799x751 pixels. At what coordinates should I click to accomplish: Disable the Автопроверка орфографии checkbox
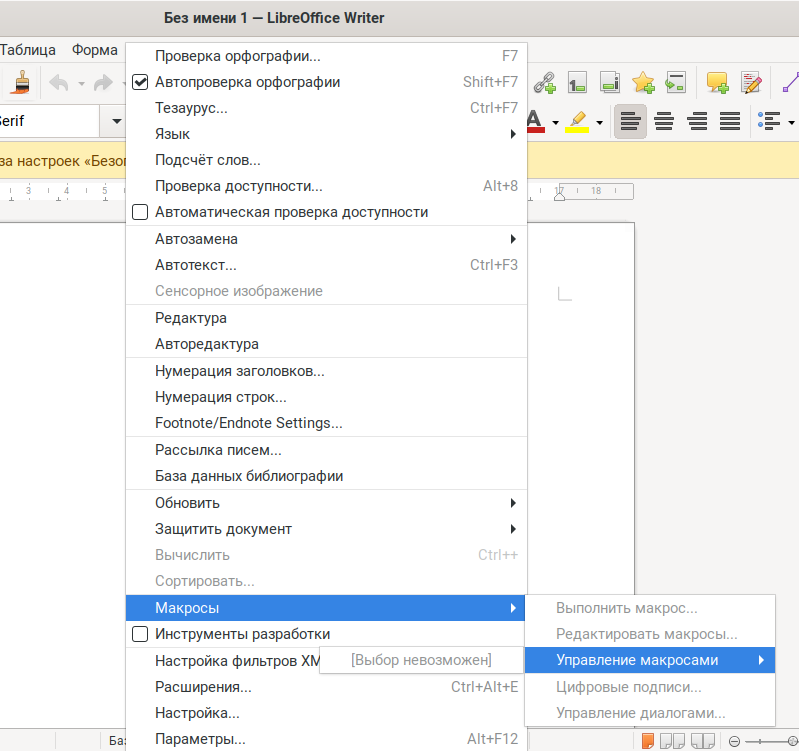click(x=140, y=82)
